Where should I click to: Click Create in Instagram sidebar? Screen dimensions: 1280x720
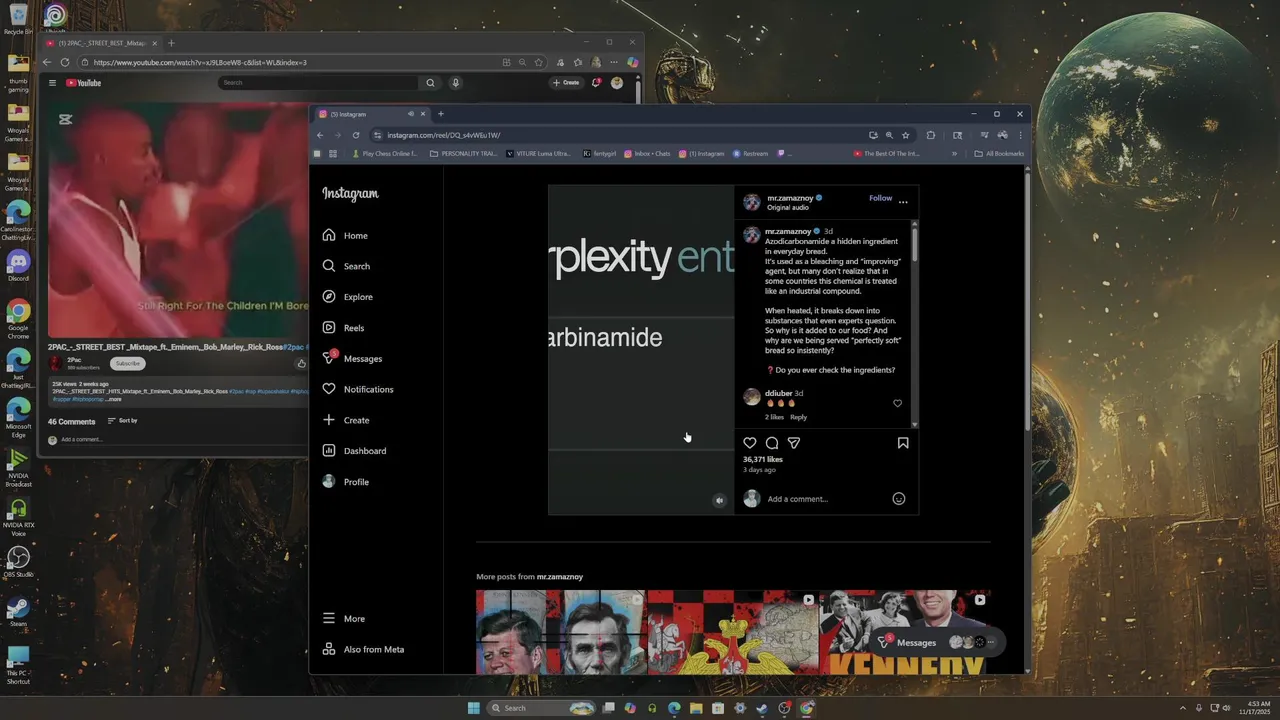click(x=346, y=420)
